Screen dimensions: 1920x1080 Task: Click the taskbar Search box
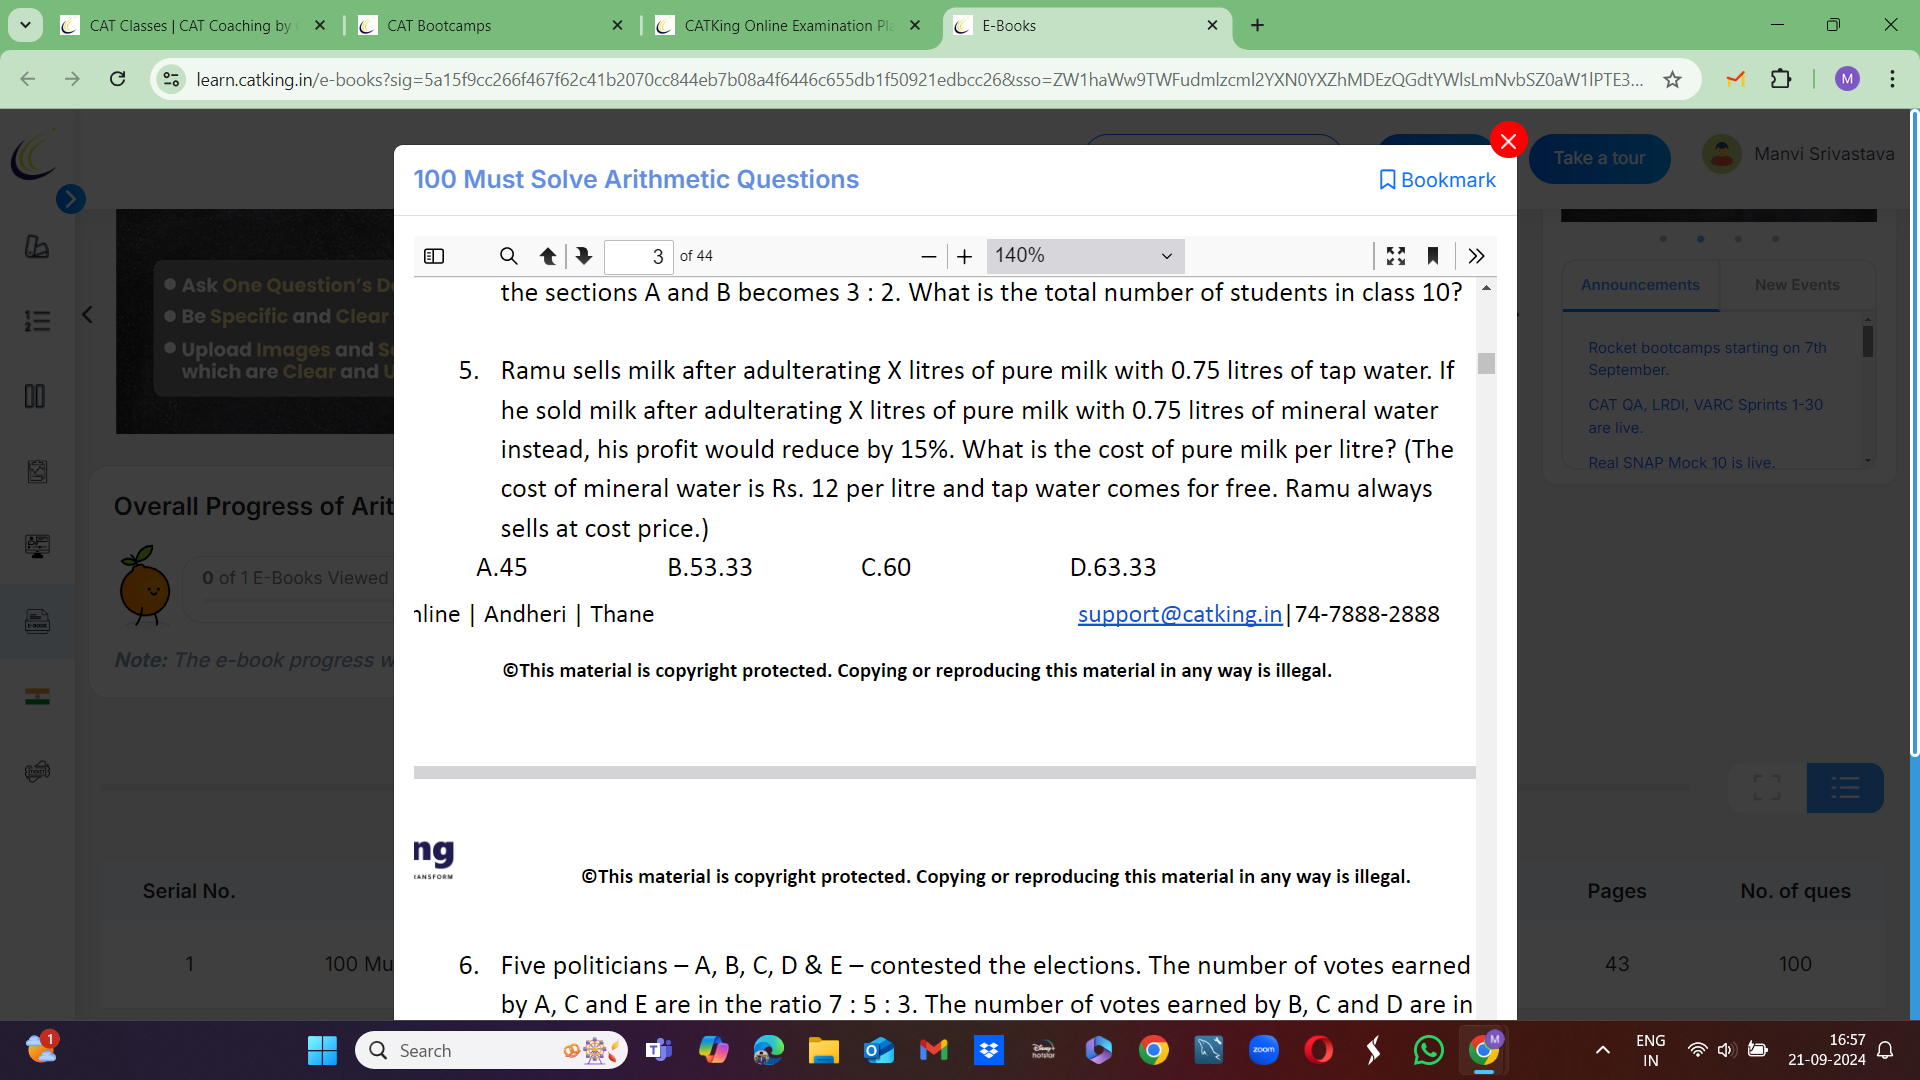coord(491,1050)
